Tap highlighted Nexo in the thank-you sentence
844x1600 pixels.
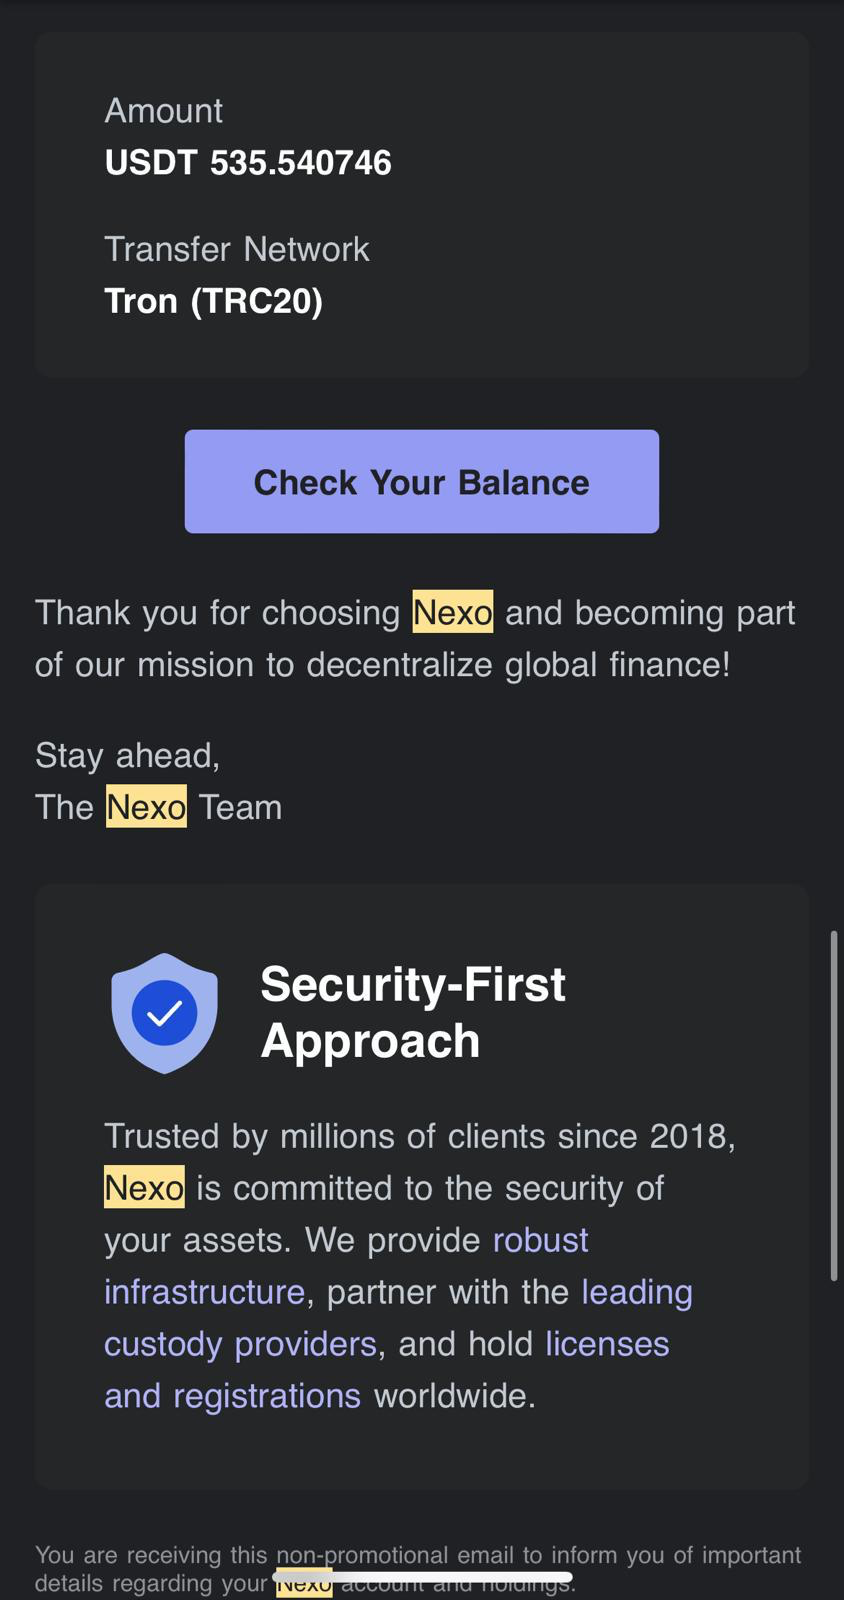pos(452,612)
